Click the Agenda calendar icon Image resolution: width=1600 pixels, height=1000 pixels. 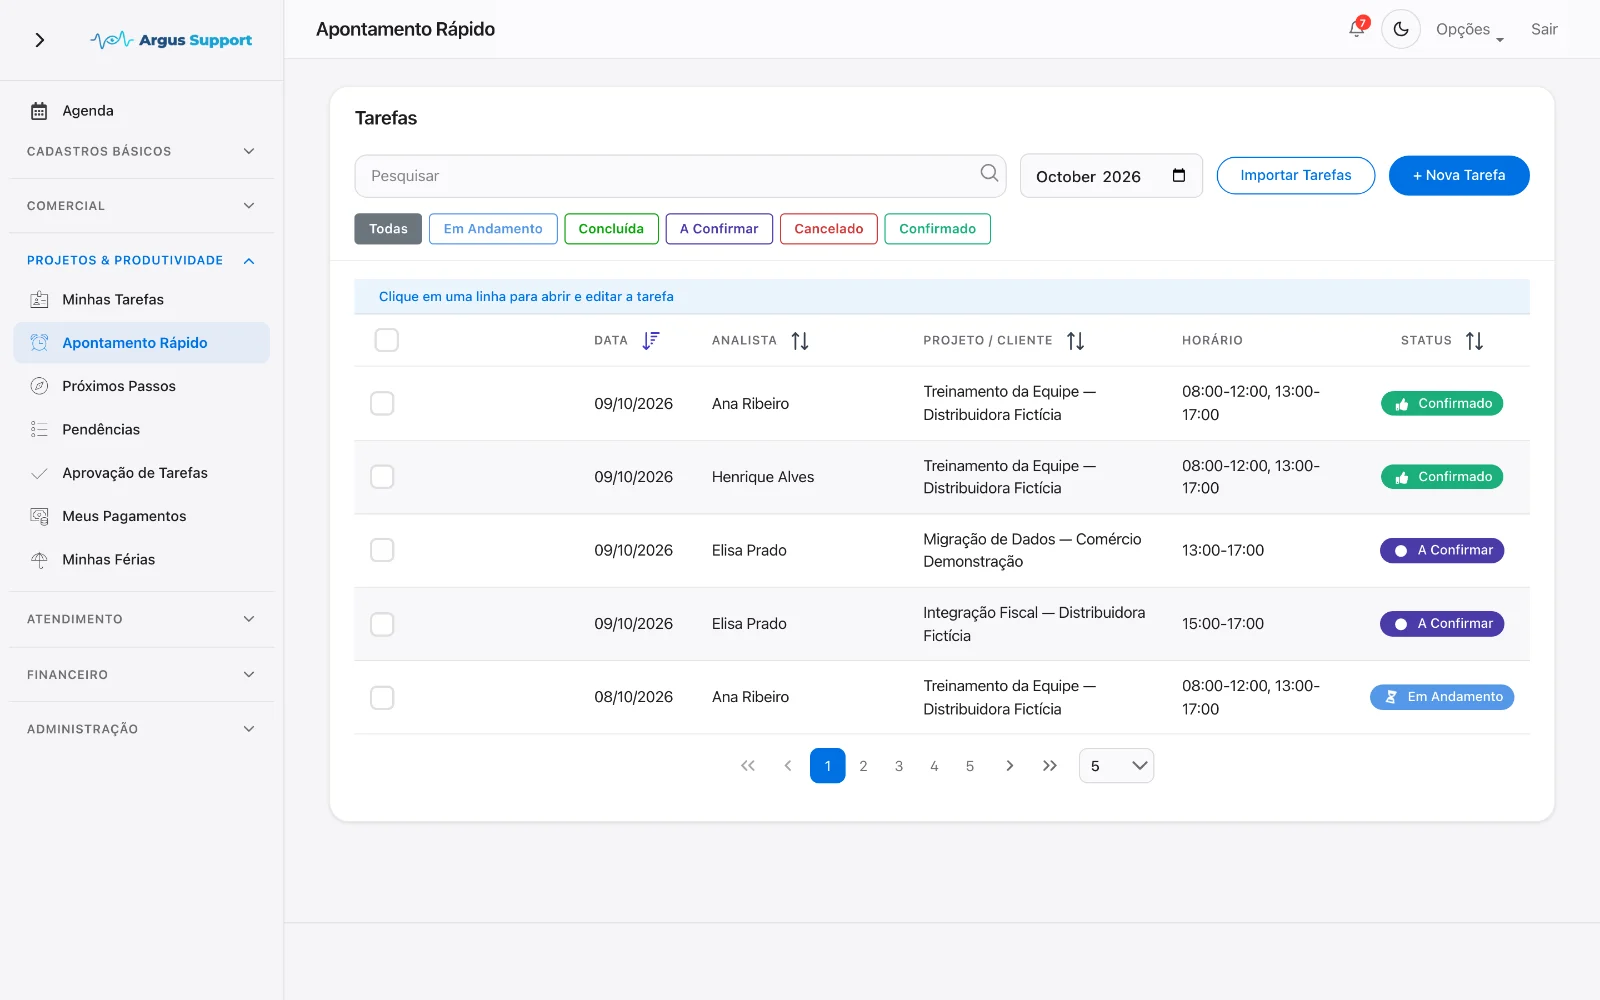click(x=39, y=111)
